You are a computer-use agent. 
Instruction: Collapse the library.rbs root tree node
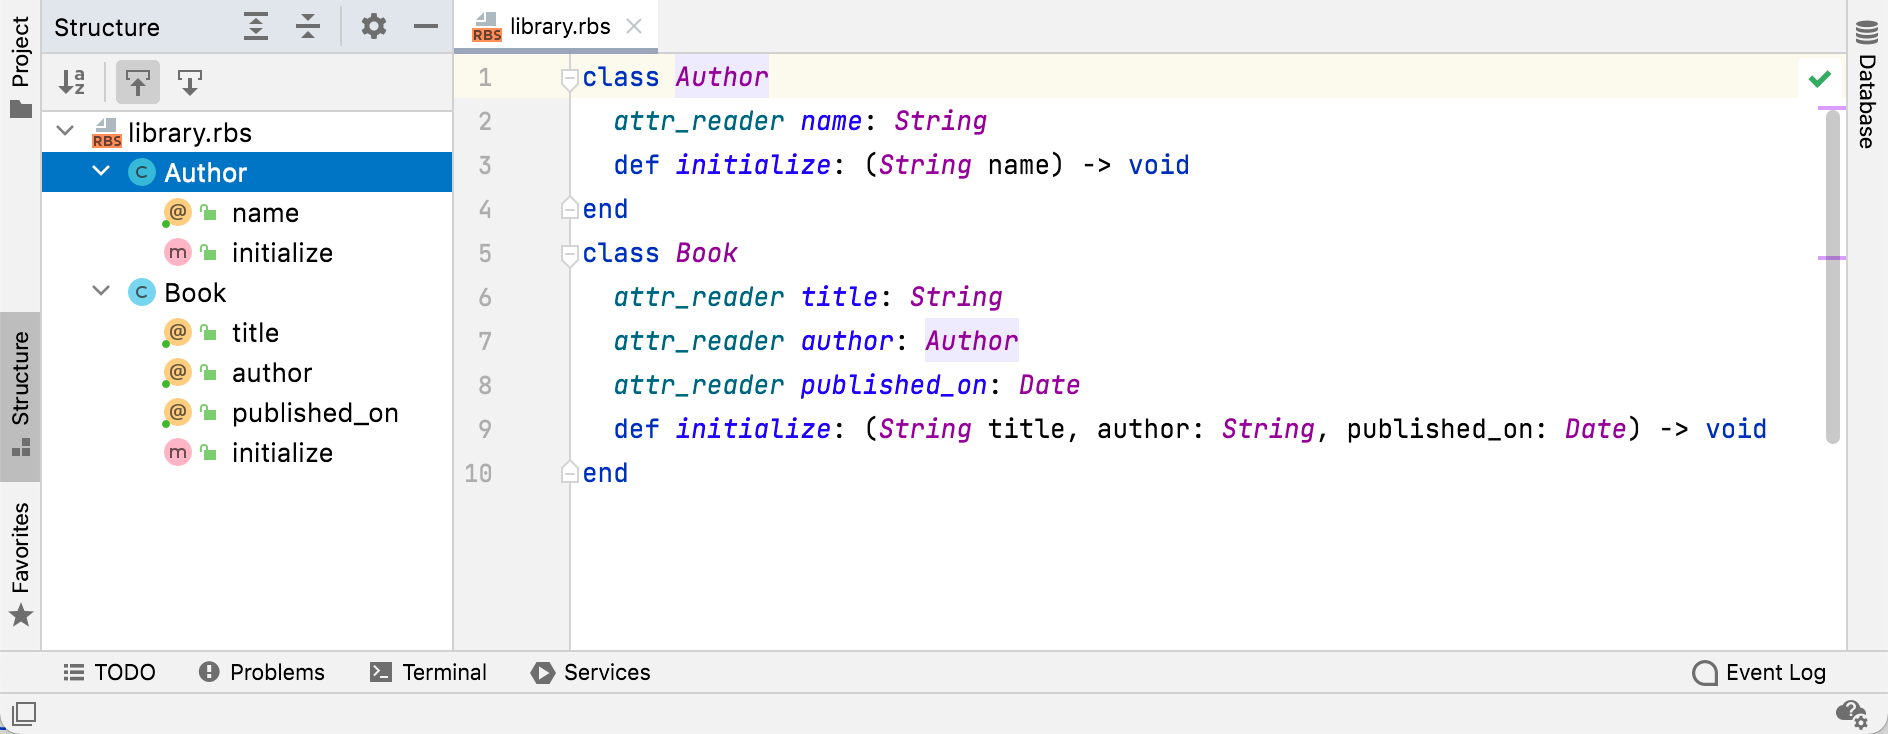coord(66,132)
